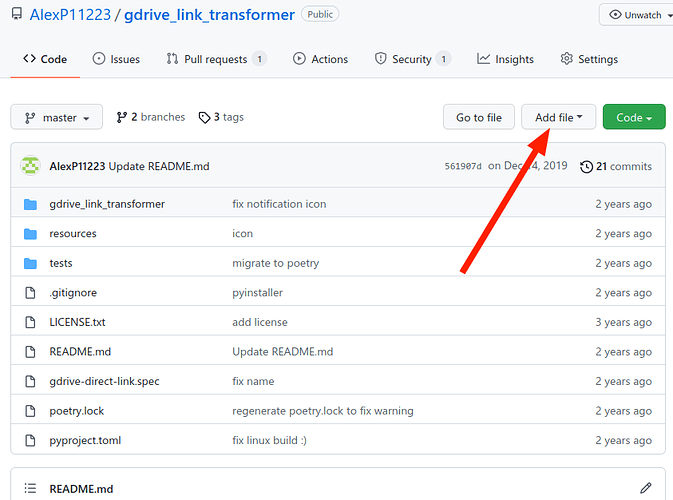Click the README.md heading in the preview panel
Viewport: 673px width, 500px height.
point(82,489)
